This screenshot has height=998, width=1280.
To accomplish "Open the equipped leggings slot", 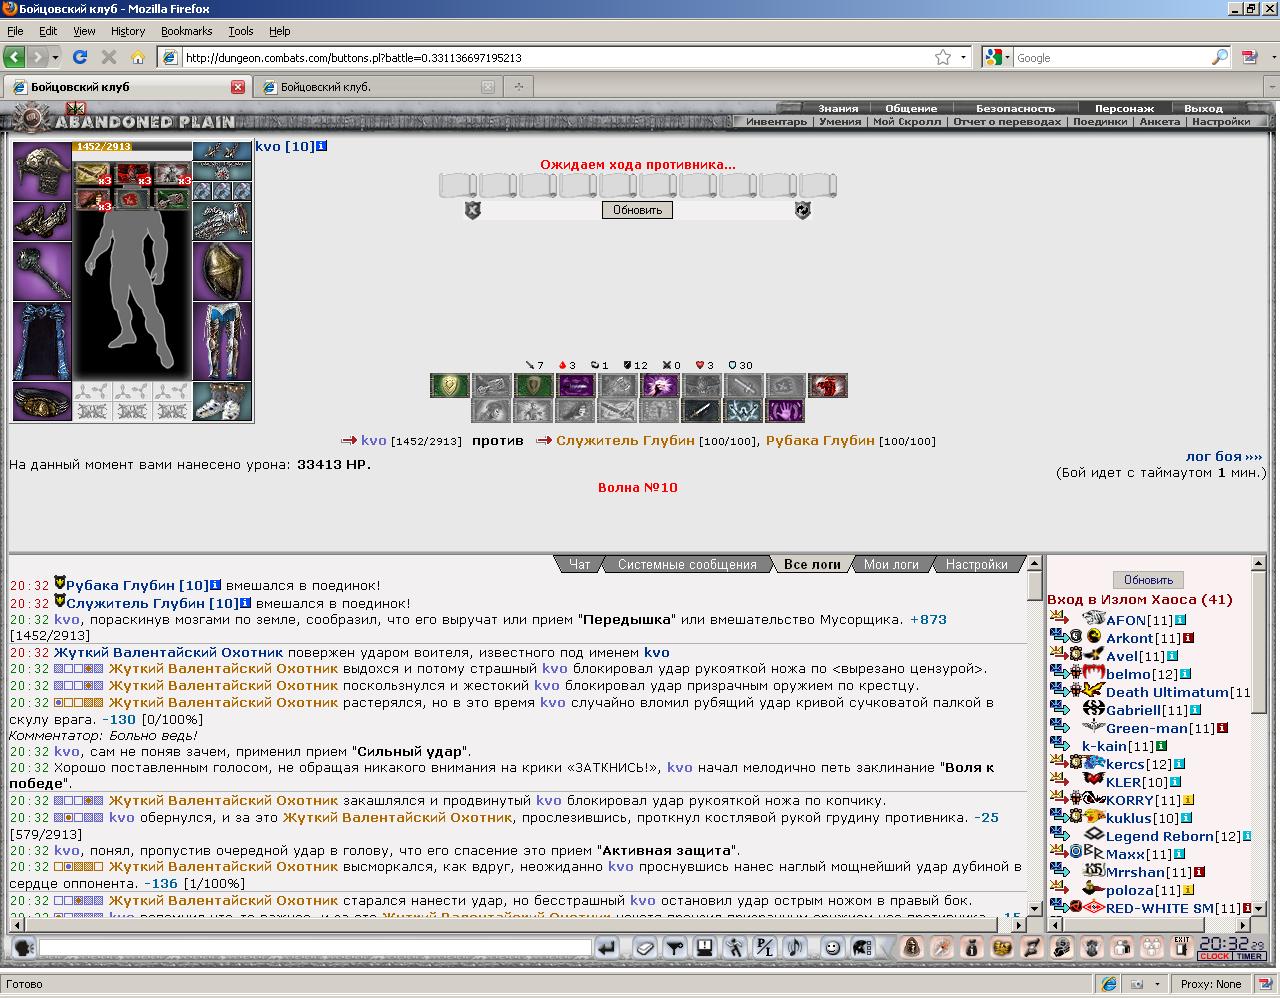I will 222,341.
